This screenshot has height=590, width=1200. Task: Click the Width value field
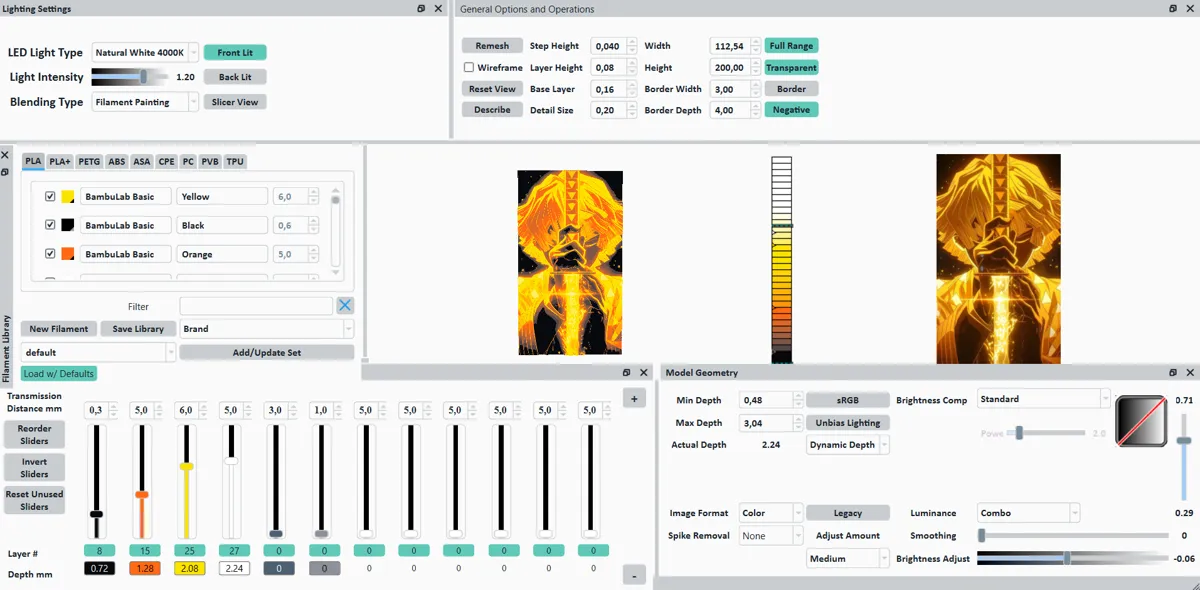(735, 46)
